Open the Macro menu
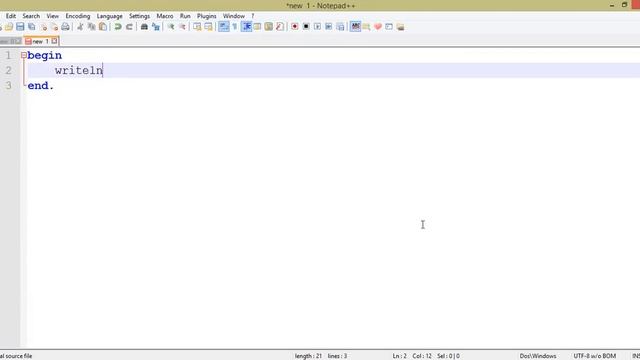The image size is (640, 360). [x=164, y=16]
